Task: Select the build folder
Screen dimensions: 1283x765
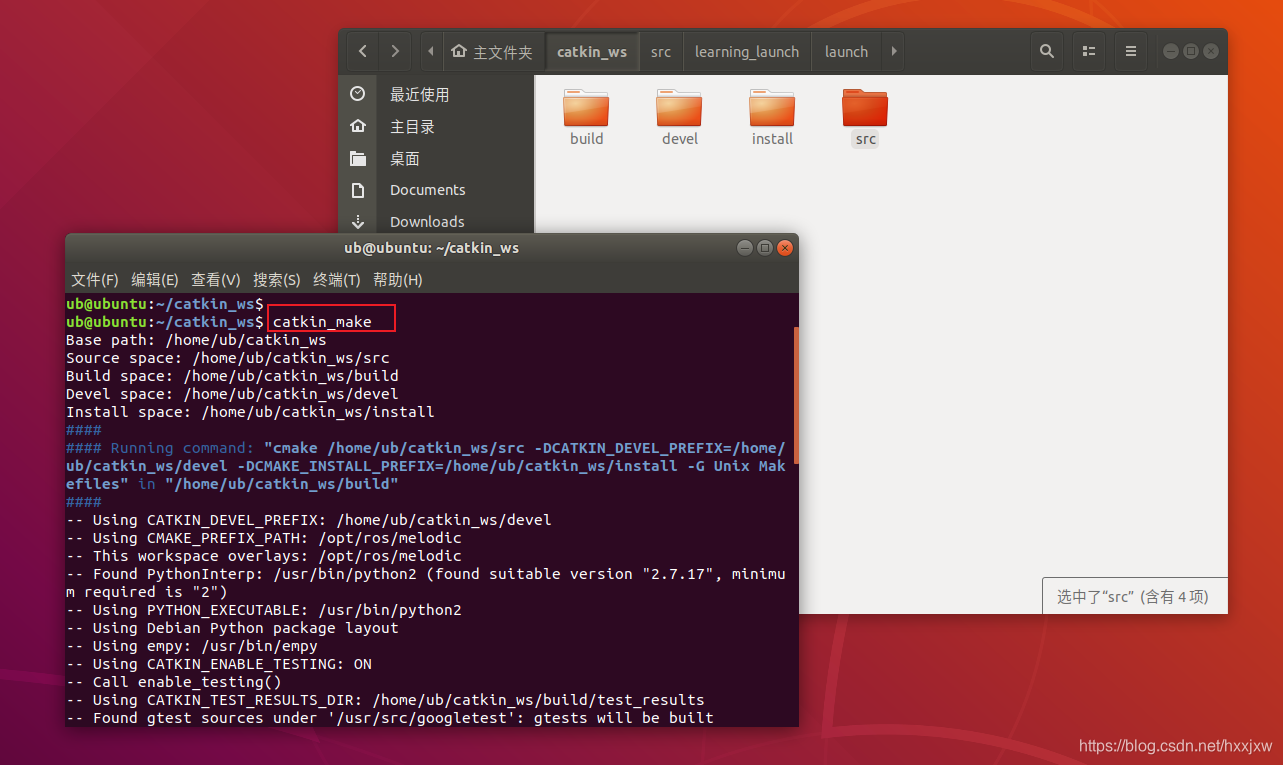Action: click(586, 117)
